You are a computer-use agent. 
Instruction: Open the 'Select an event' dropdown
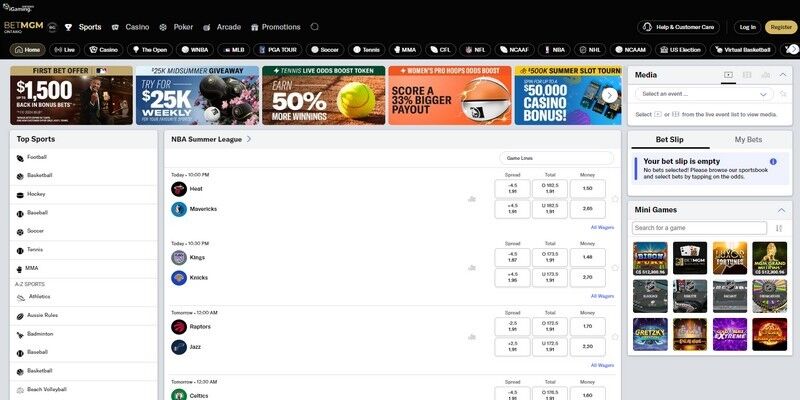coord(702,94)
